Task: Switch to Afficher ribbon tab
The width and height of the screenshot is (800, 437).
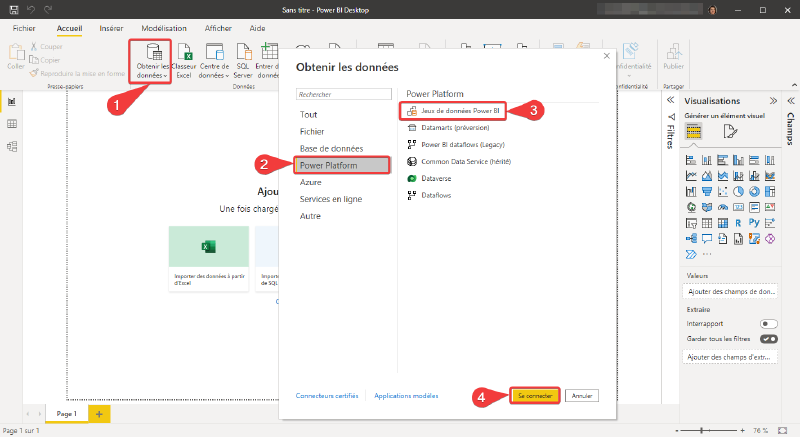Action: point(218,29)
